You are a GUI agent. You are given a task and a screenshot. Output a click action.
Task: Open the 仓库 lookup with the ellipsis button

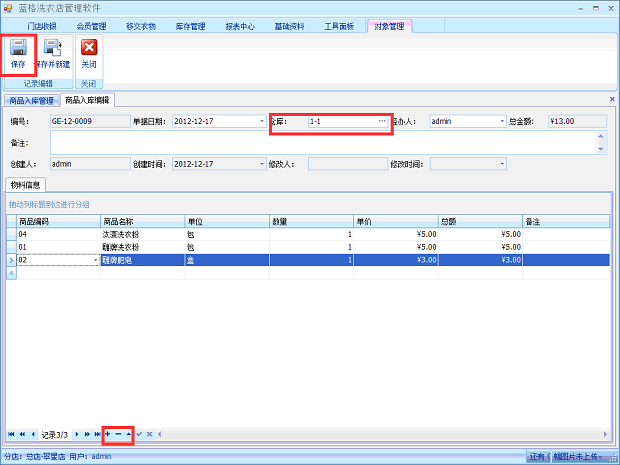(382, 121)
